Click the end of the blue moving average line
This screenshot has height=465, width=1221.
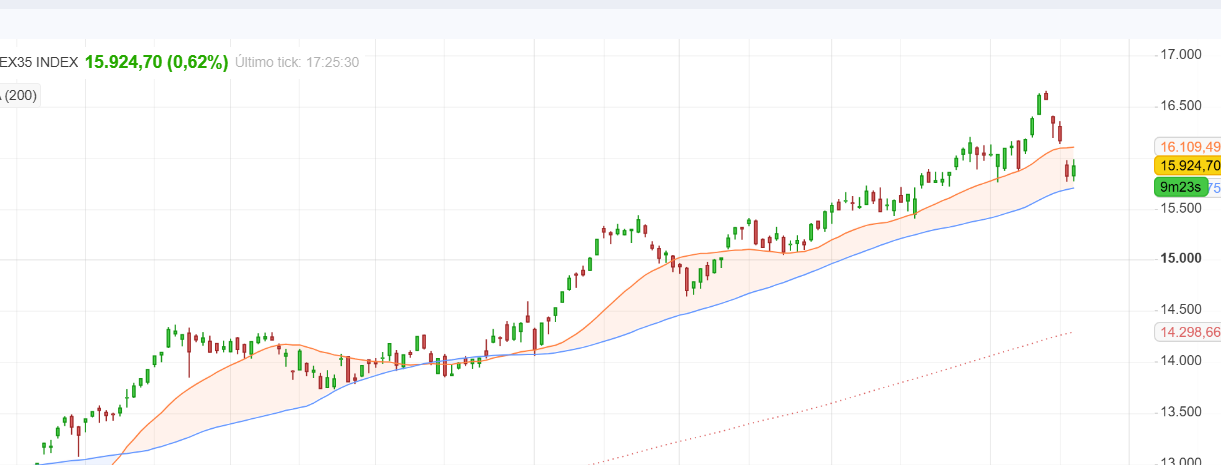[1073, 188]
